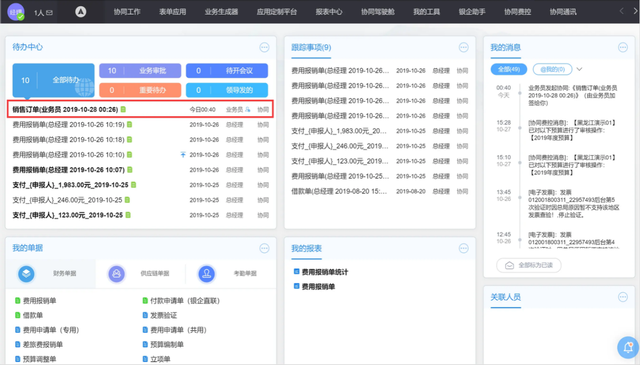Open 费用申请单（专用）form
640x365 pixels.
51,330
